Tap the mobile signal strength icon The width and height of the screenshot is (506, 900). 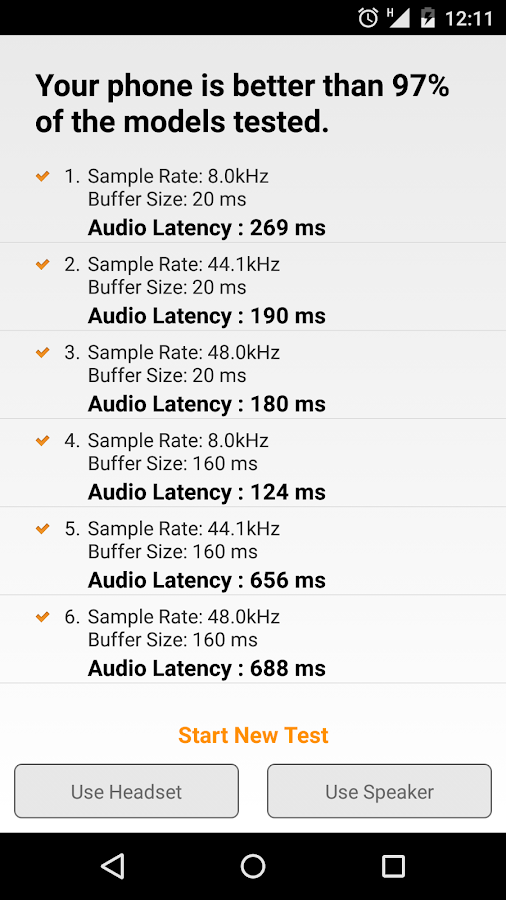(x=398, y=17)
